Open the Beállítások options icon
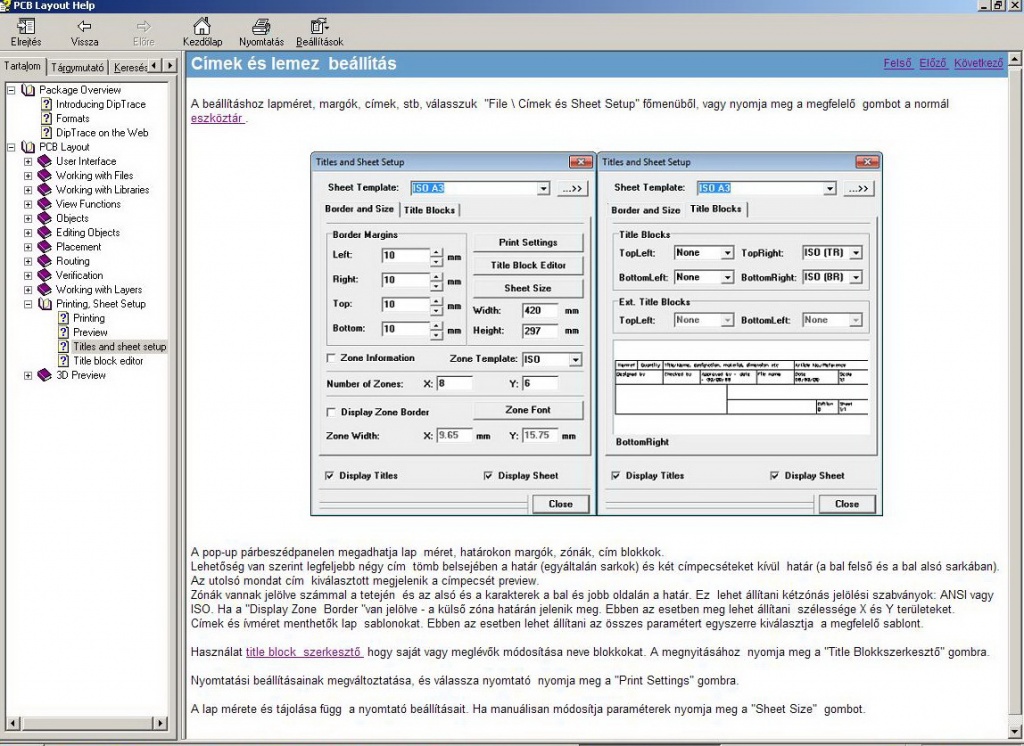 pyautogui.click(x=319, y=26)
